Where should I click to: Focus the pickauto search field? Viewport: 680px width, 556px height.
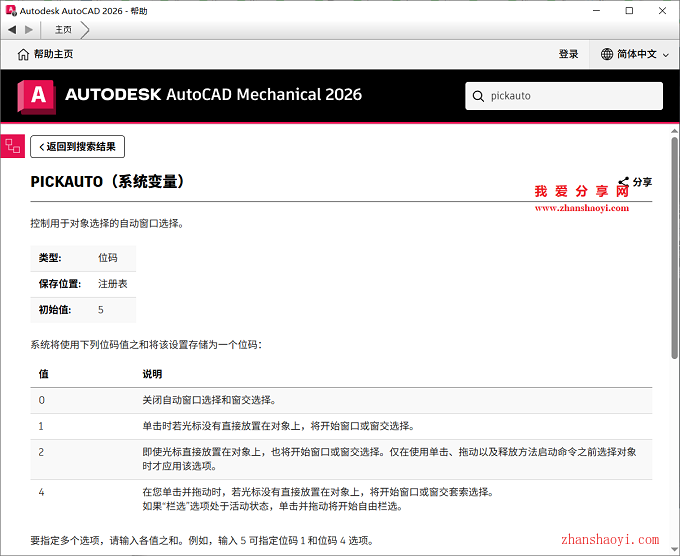564,96
